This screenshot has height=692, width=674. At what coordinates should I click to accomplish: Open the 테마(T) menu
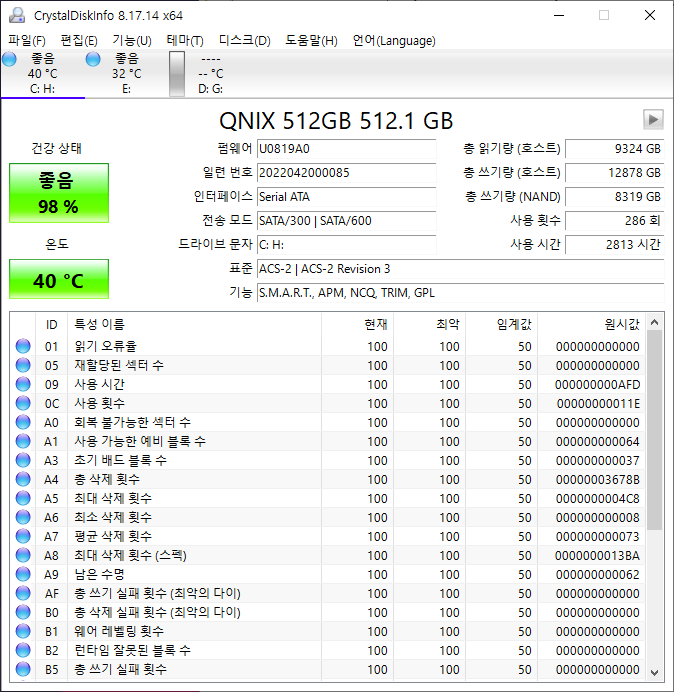click(x=185, y=41)
